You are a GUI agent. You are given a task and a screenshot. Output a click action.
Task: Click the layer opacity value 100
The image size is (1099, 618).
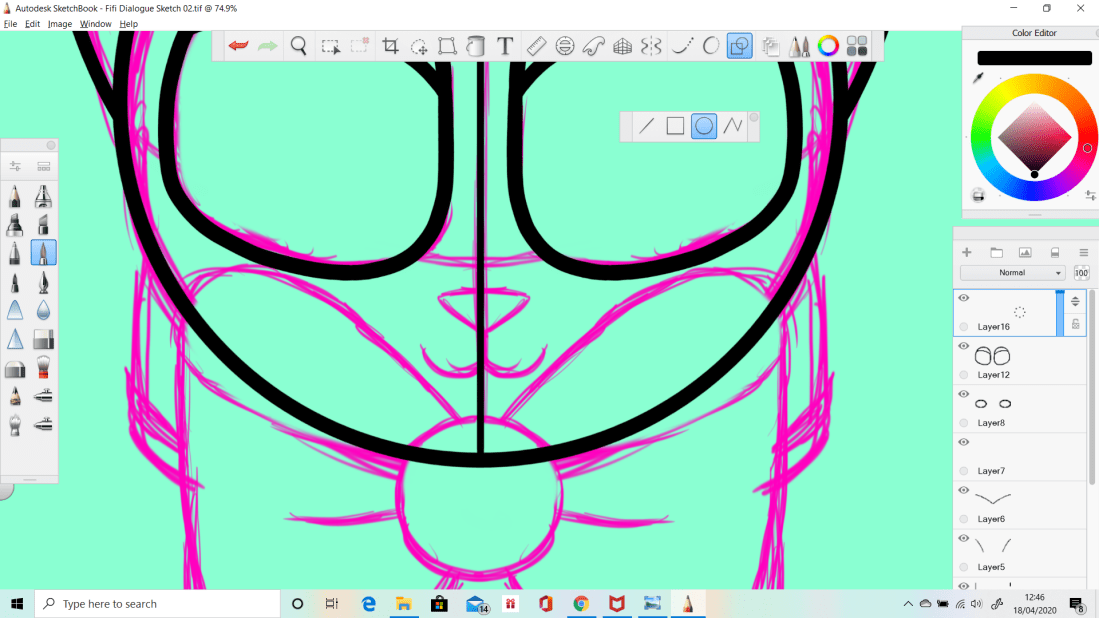(1081, 272)
